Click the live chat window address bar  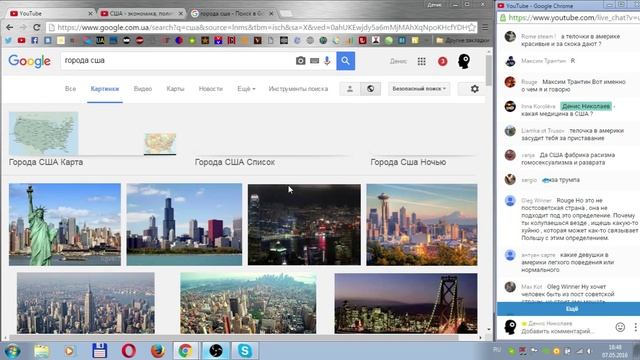tap(568, 18)
